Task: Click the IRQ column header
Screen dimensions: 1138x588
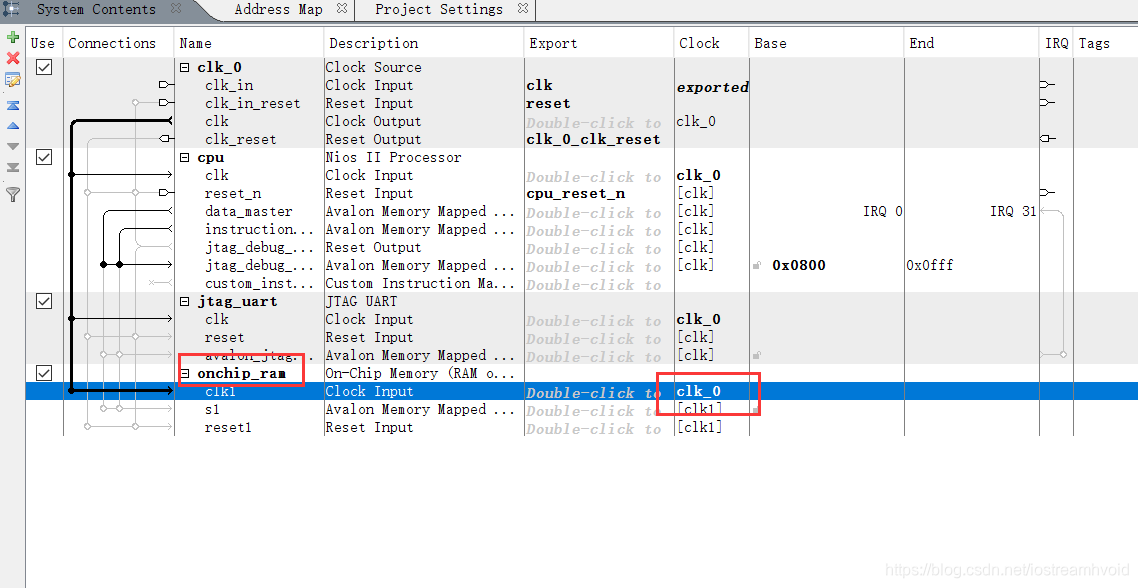Action: (1057, 43)
